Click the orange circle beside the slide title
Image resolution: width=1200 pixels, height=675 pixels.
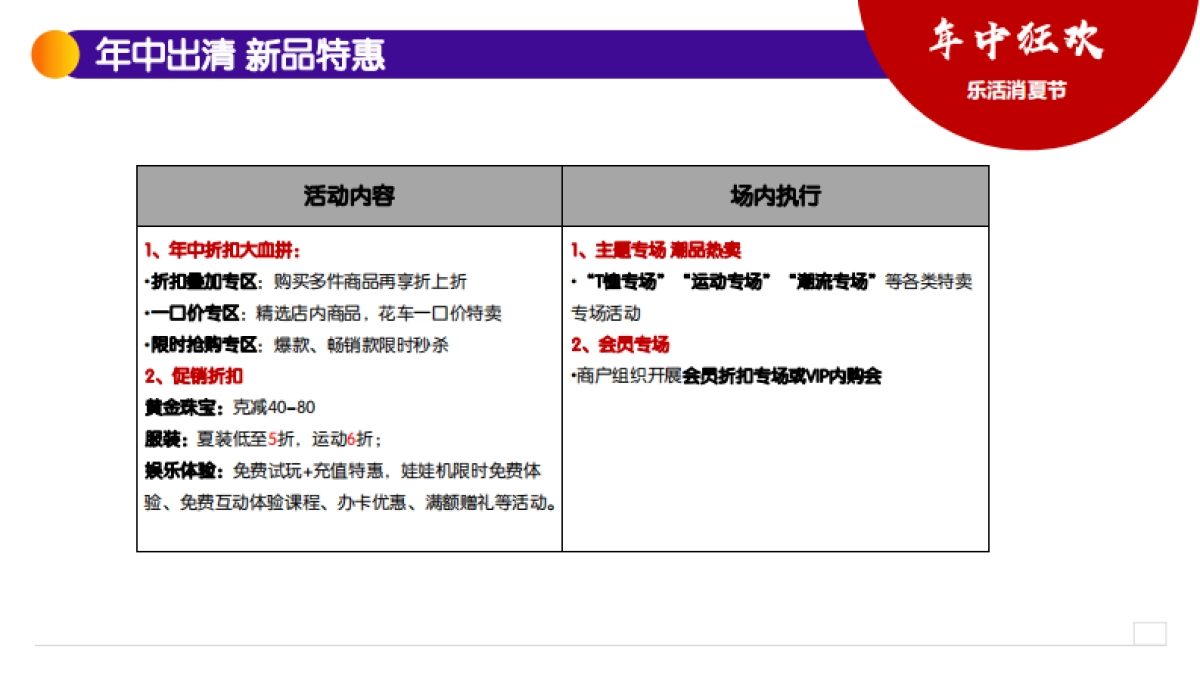[x=55, y=54]
